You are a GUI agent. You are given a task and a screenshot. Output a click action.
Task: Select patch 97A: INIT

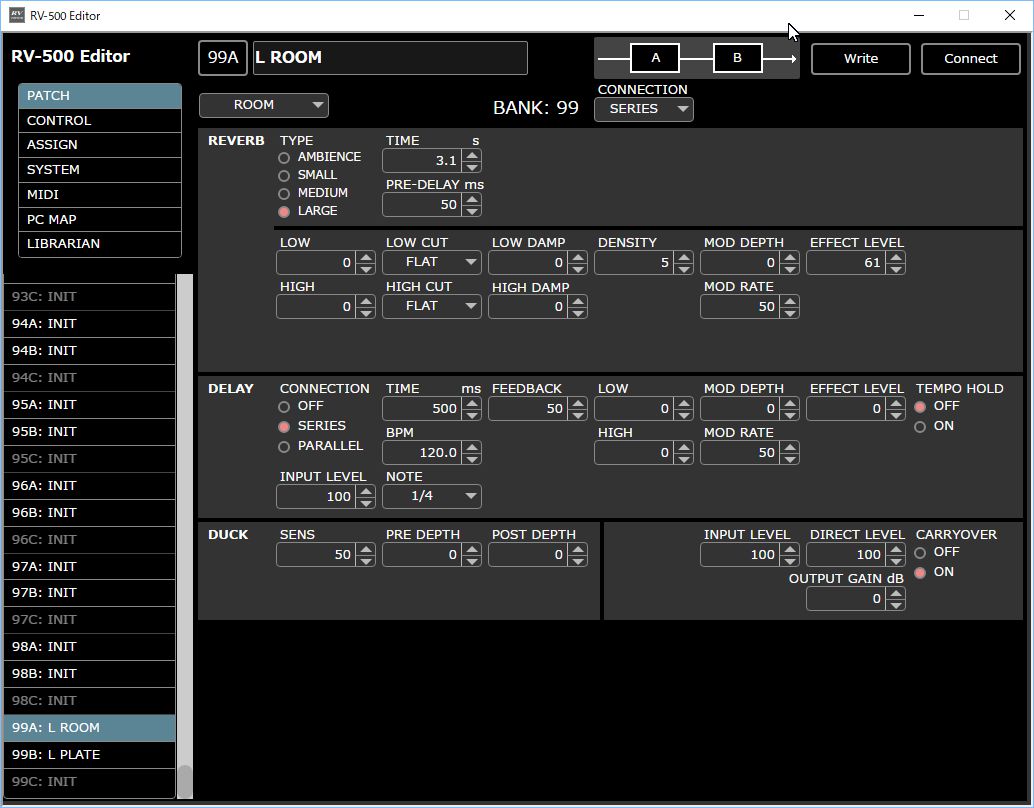pyautogui.click(x=90, y=567)
